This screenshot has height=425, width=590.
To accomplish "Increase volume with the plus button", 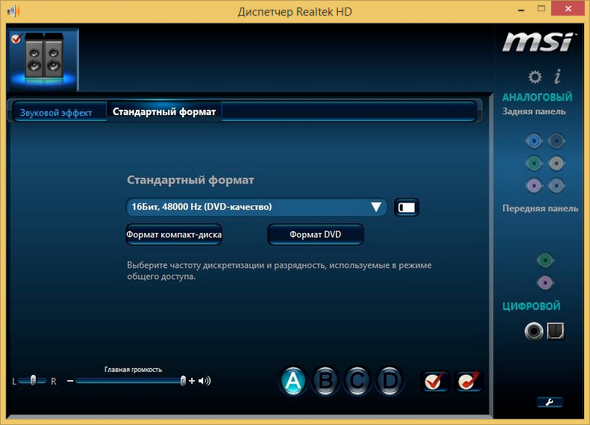I will [192, 381].
